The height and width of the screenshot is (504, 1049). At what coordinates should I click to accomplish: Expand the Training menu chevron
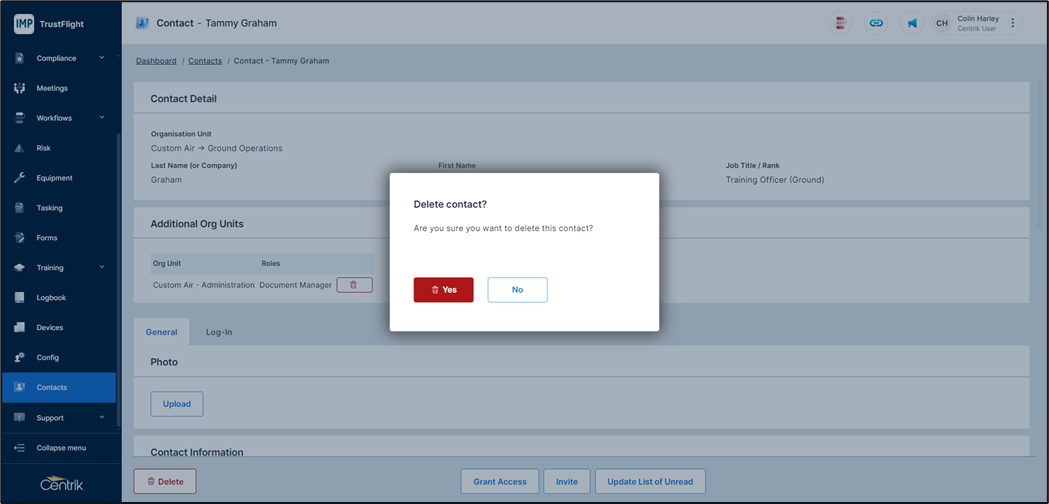[102, 268]
